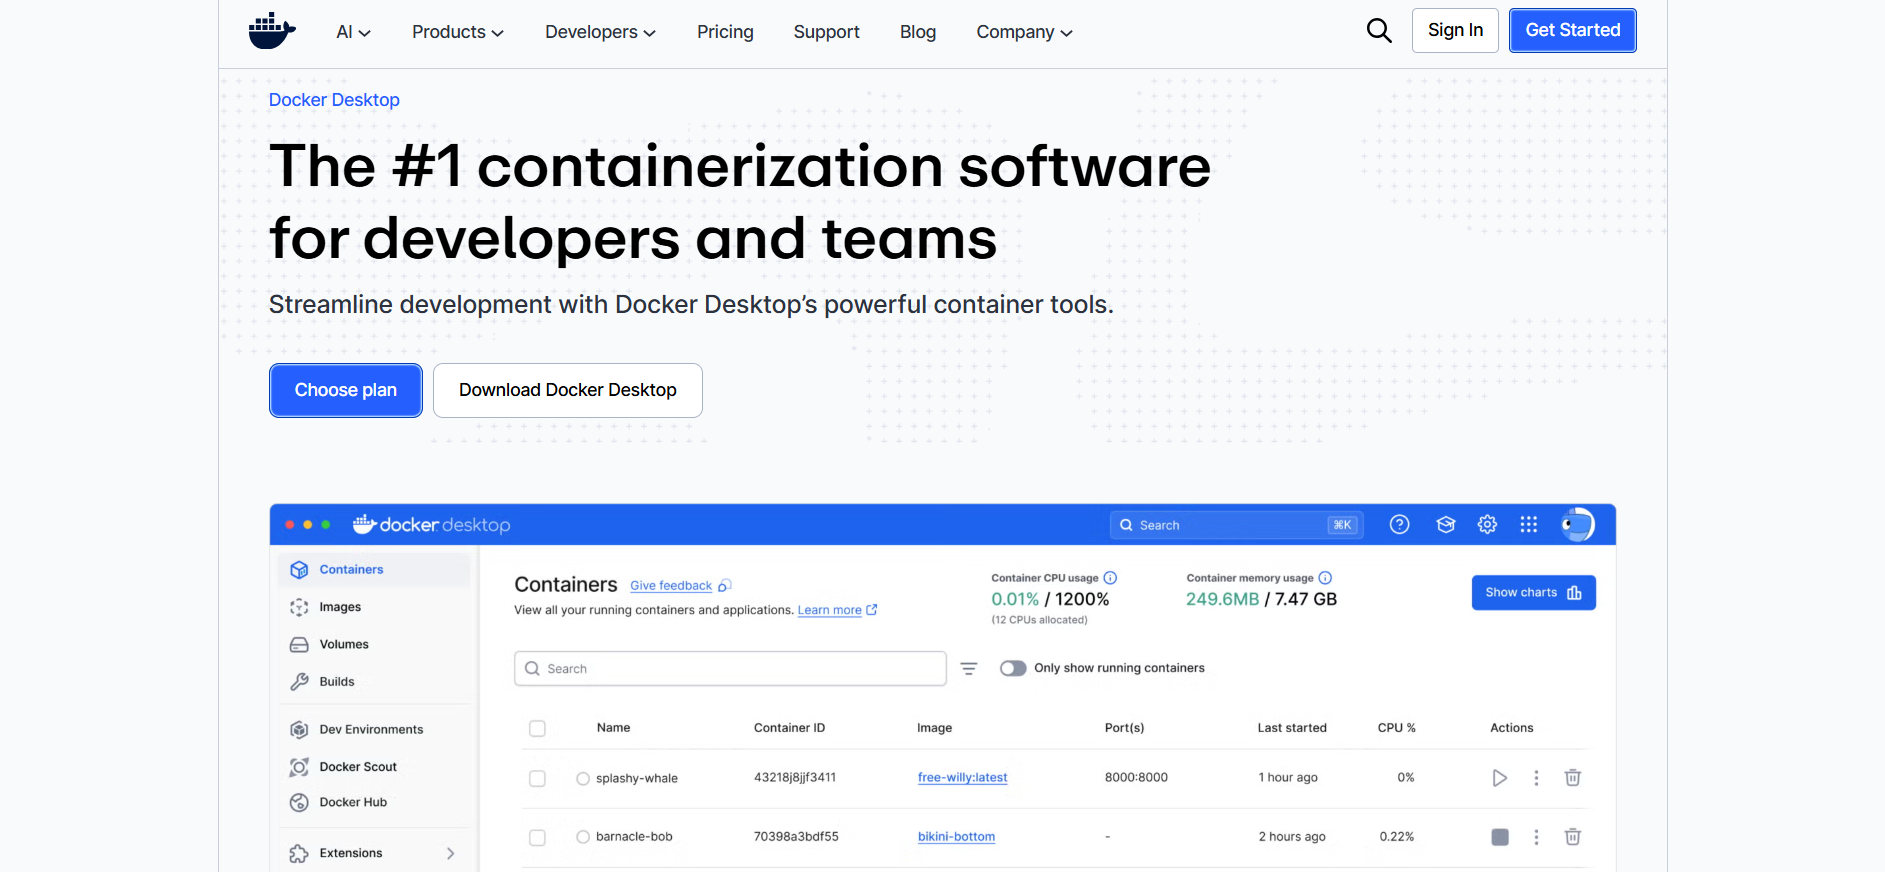
Task: Open the help question mark icon
Action: point(1400,525)
